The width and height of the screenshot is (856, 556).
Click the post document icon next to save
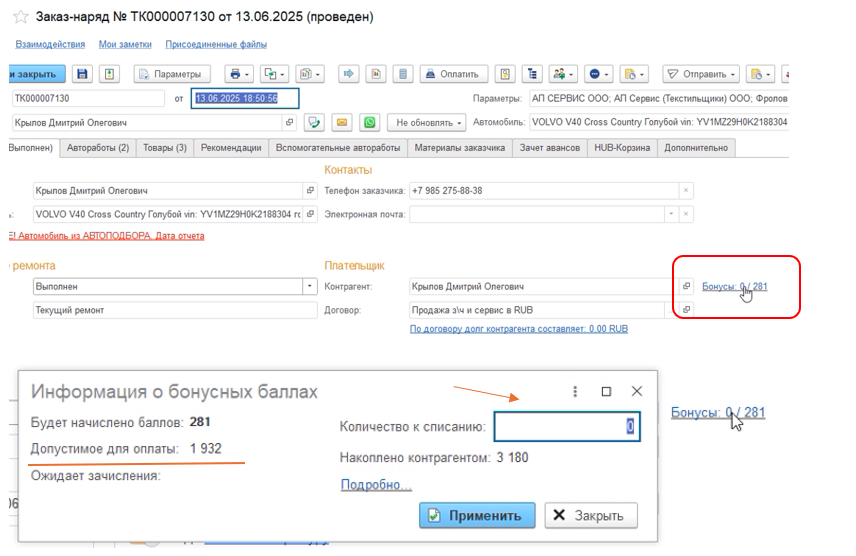pos(109,74)
